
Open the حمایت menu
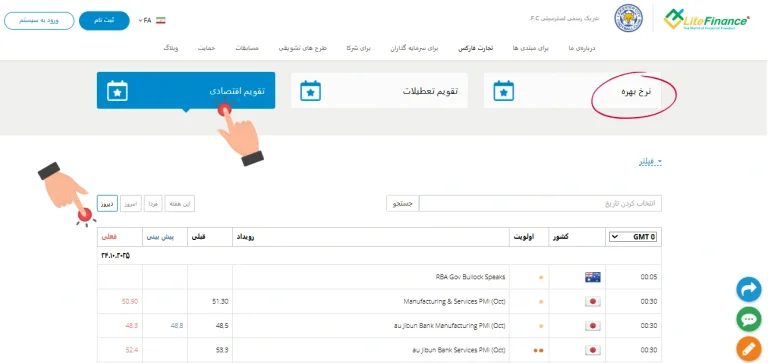point(206,48)
